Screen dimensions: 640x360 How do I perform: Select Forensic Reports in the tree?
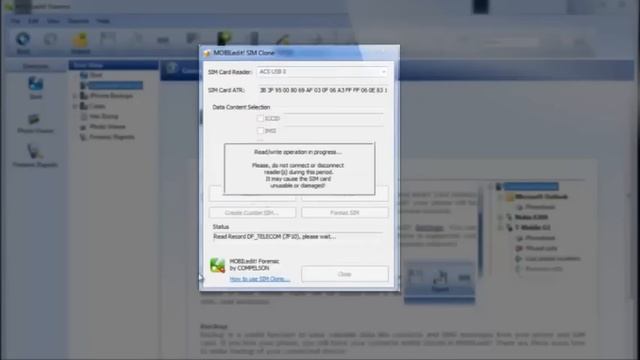pyautogui.click(x=112, y=137)
